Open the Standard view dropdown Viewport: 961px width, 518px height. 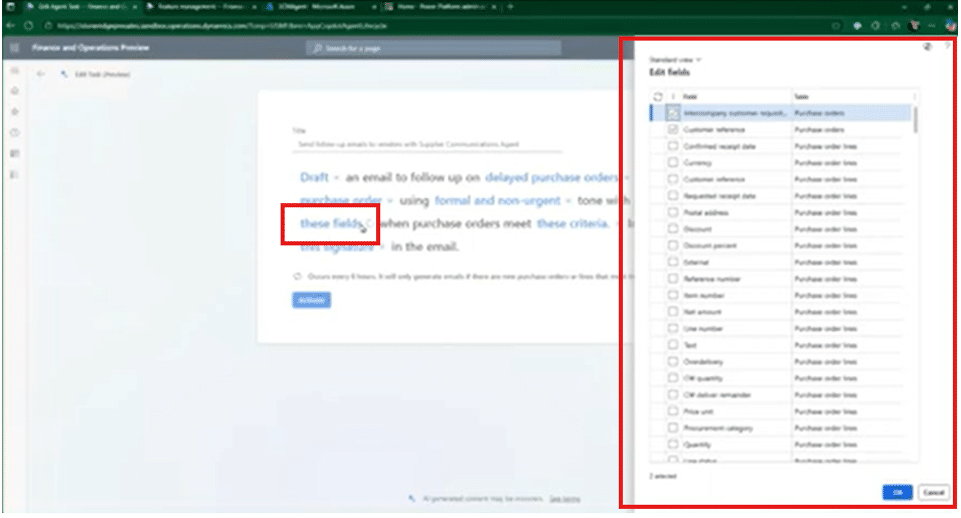click(x=675, y=60)
